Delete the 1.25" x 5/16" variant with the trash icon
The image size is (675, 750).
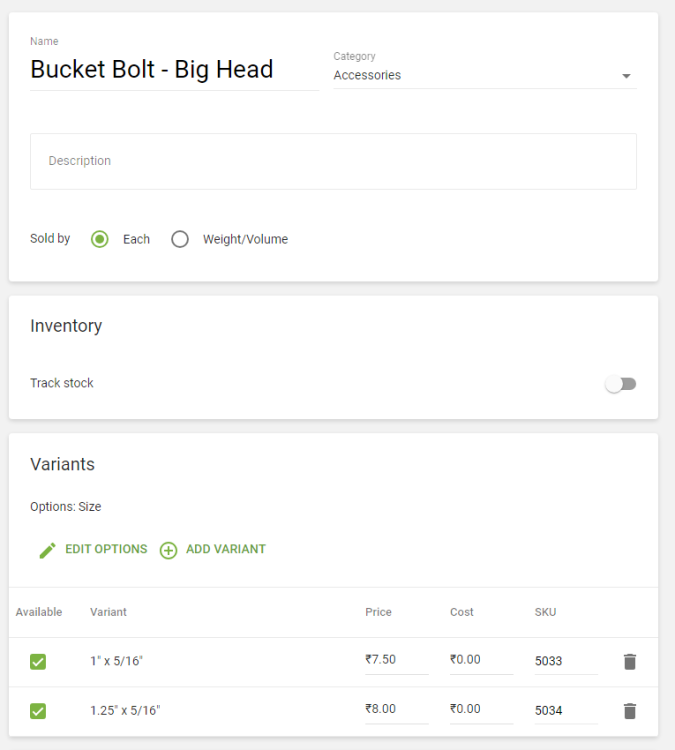pos(629,711)
